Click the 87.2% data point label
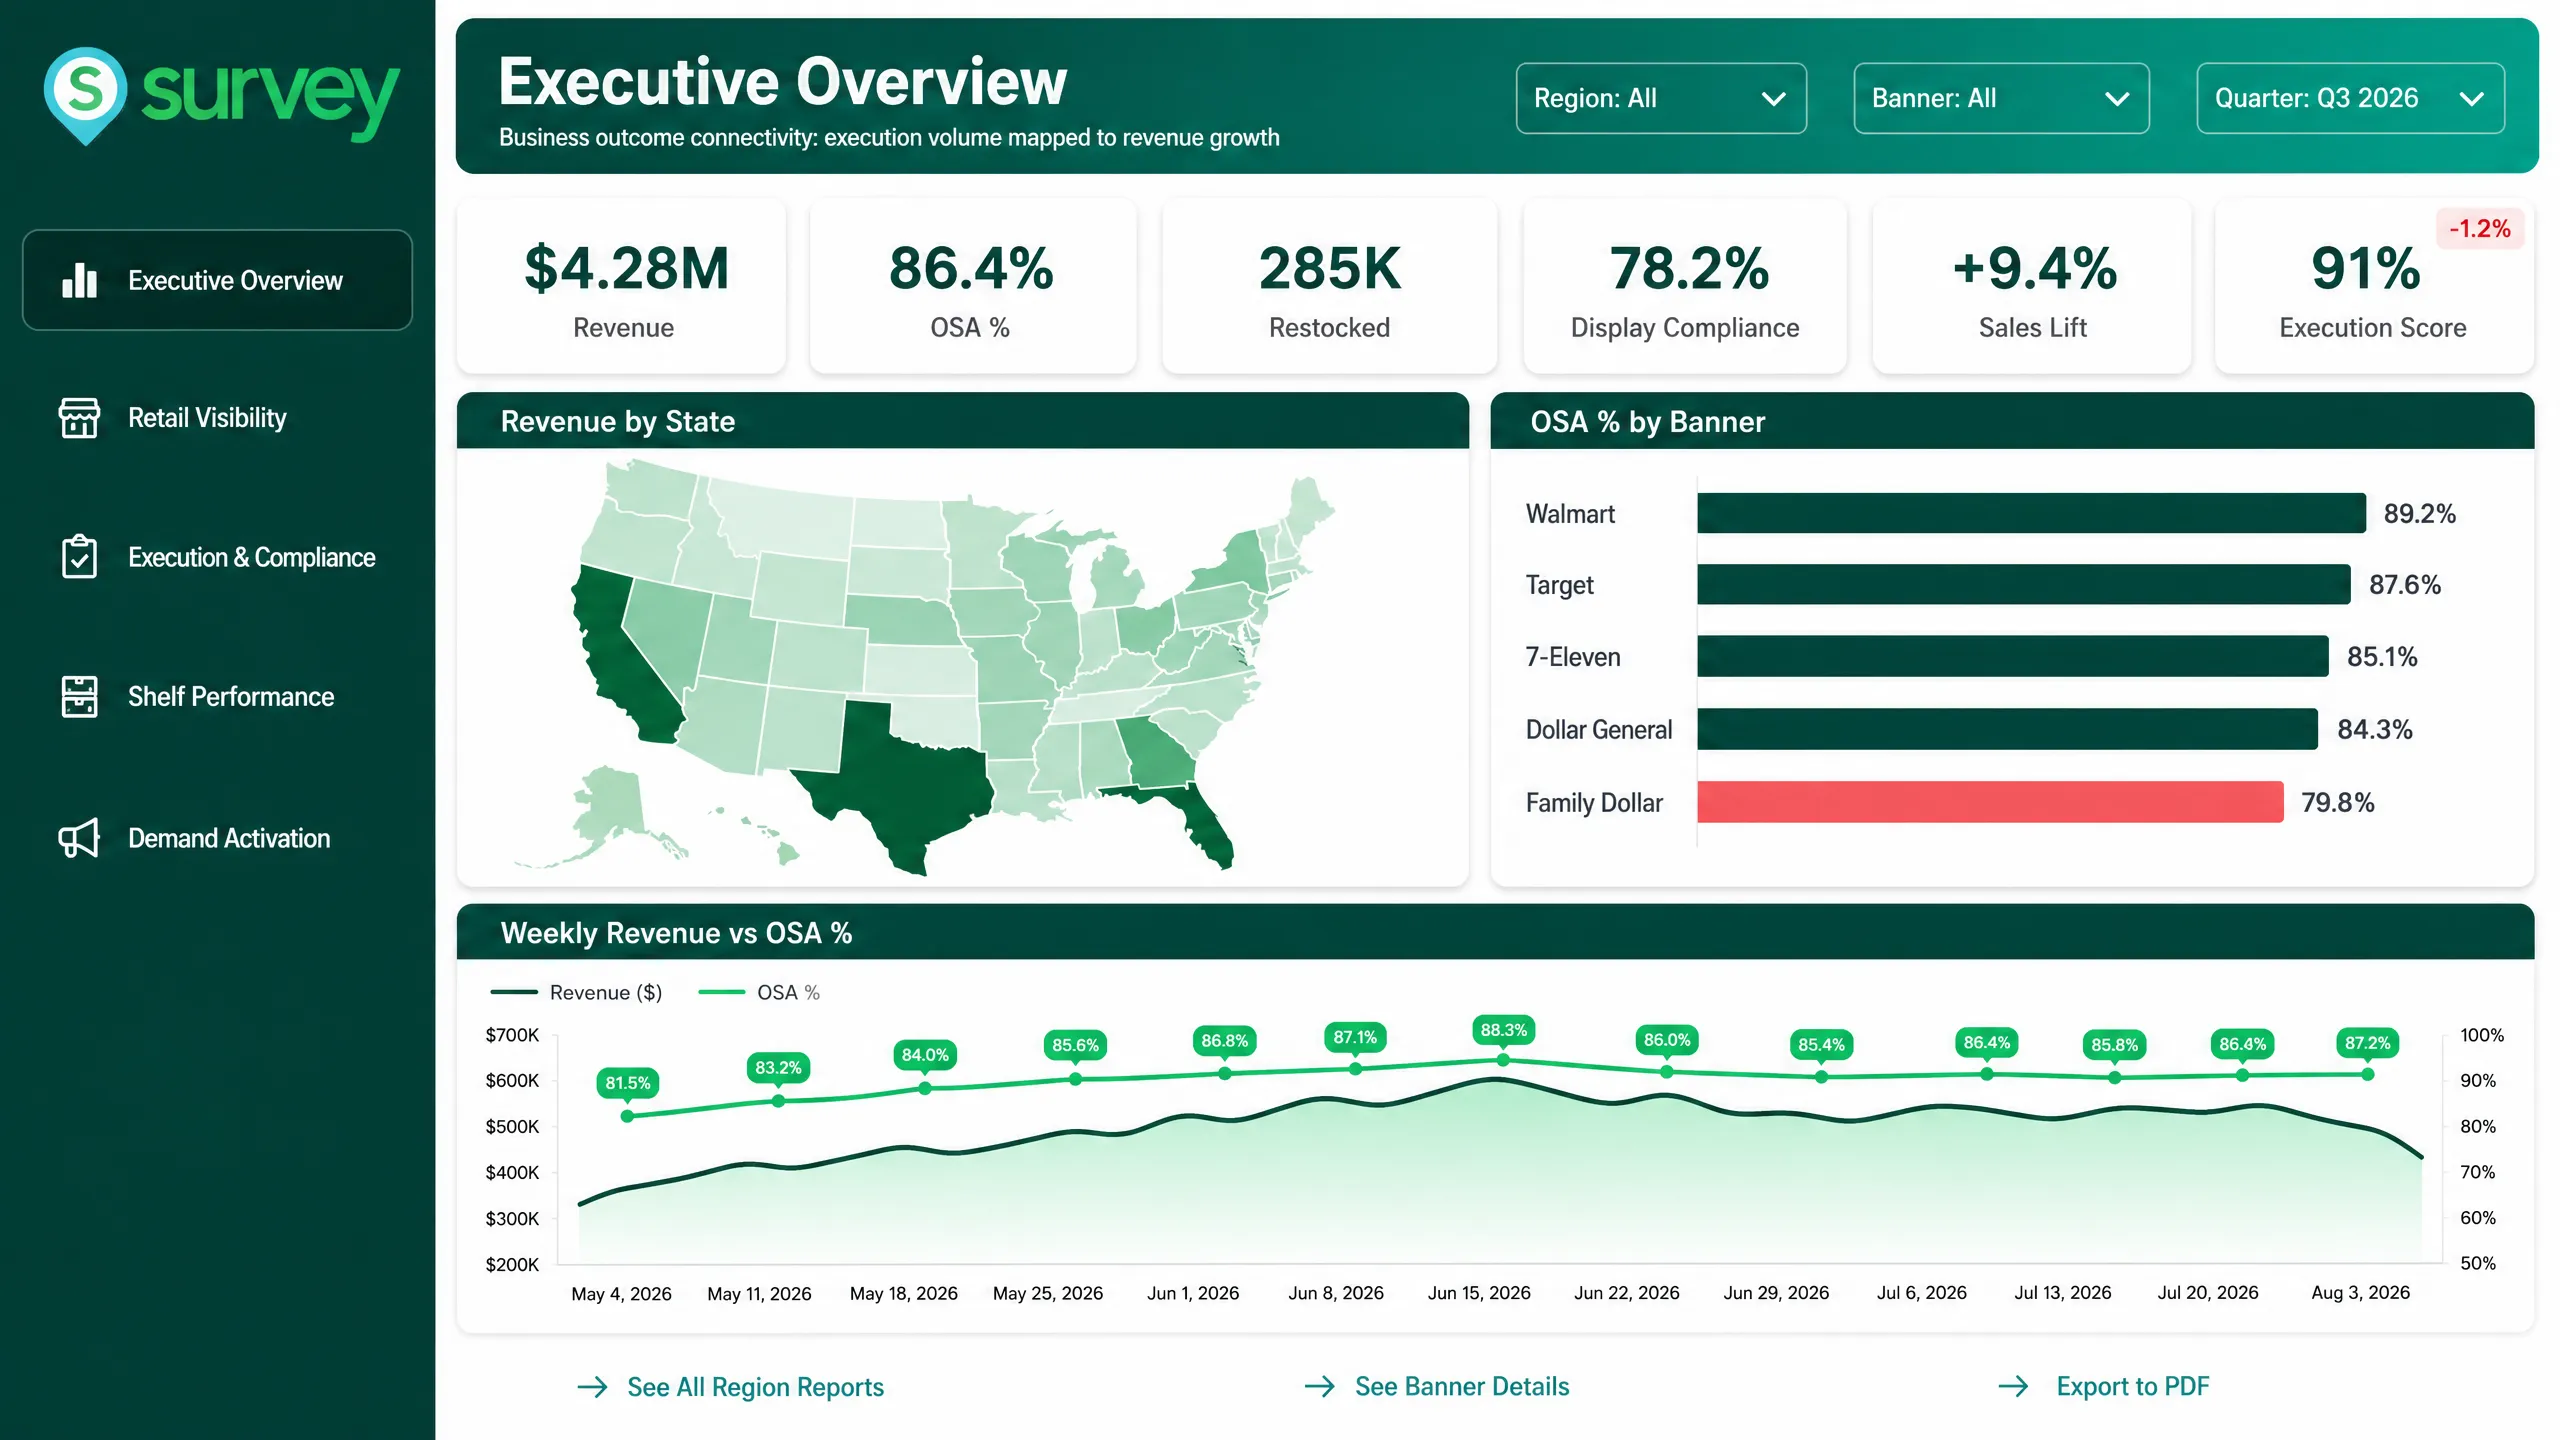2560x1440 pixels. click(x=2367, y=1043)
